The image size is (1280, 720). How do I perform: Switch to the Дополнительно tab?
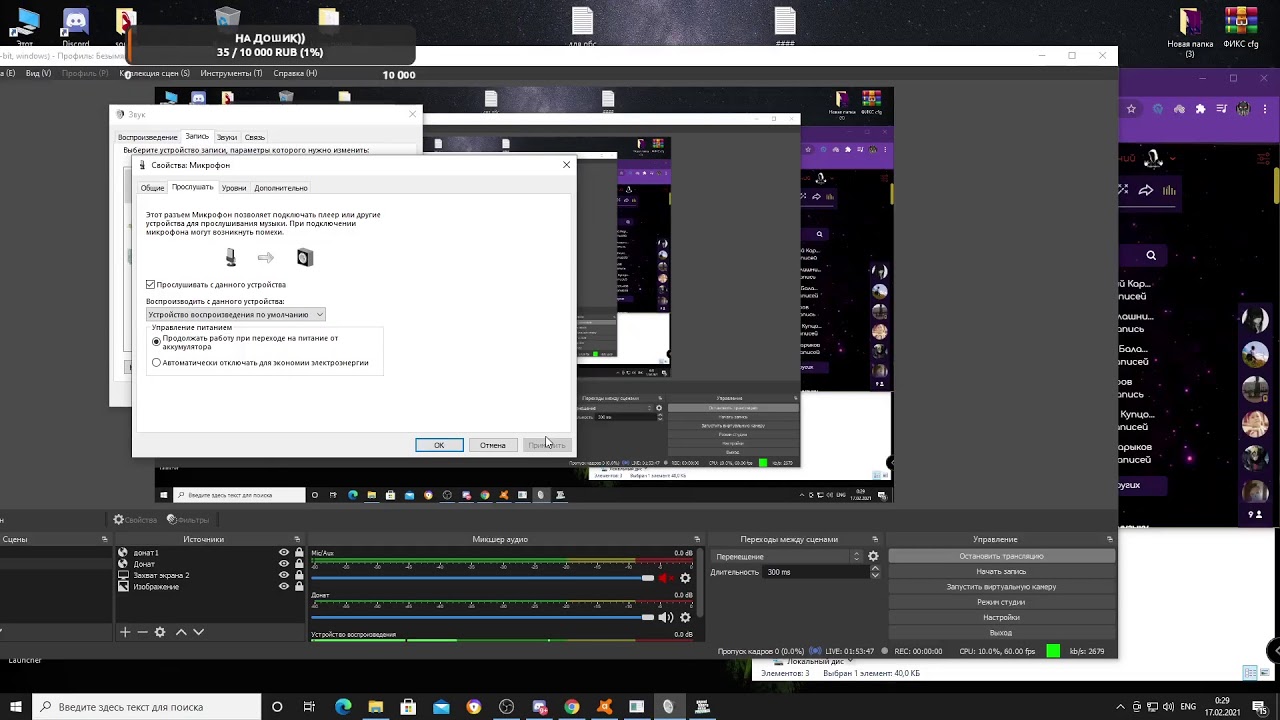point(281,188)
